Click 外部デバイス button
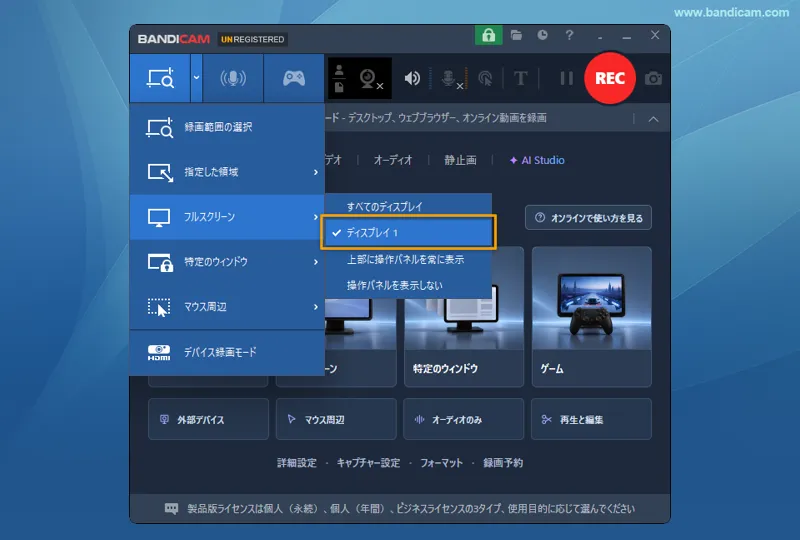 click(x=208, y=419)
